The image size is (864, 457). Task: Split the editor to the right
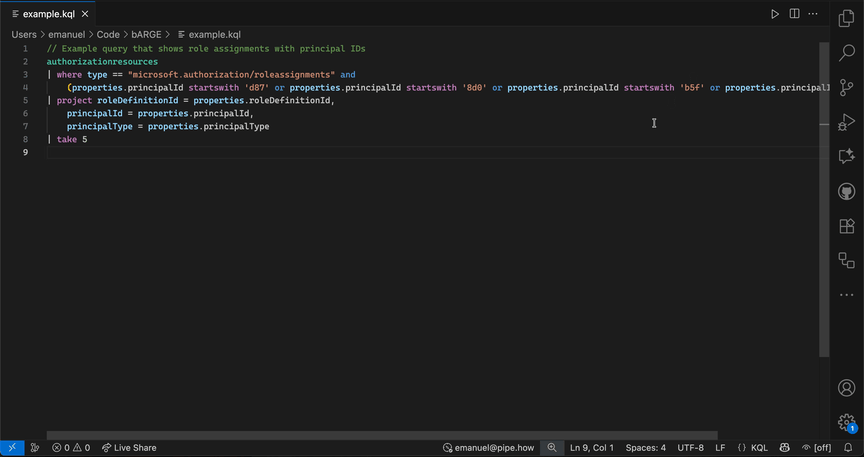(x=794, y=14)
